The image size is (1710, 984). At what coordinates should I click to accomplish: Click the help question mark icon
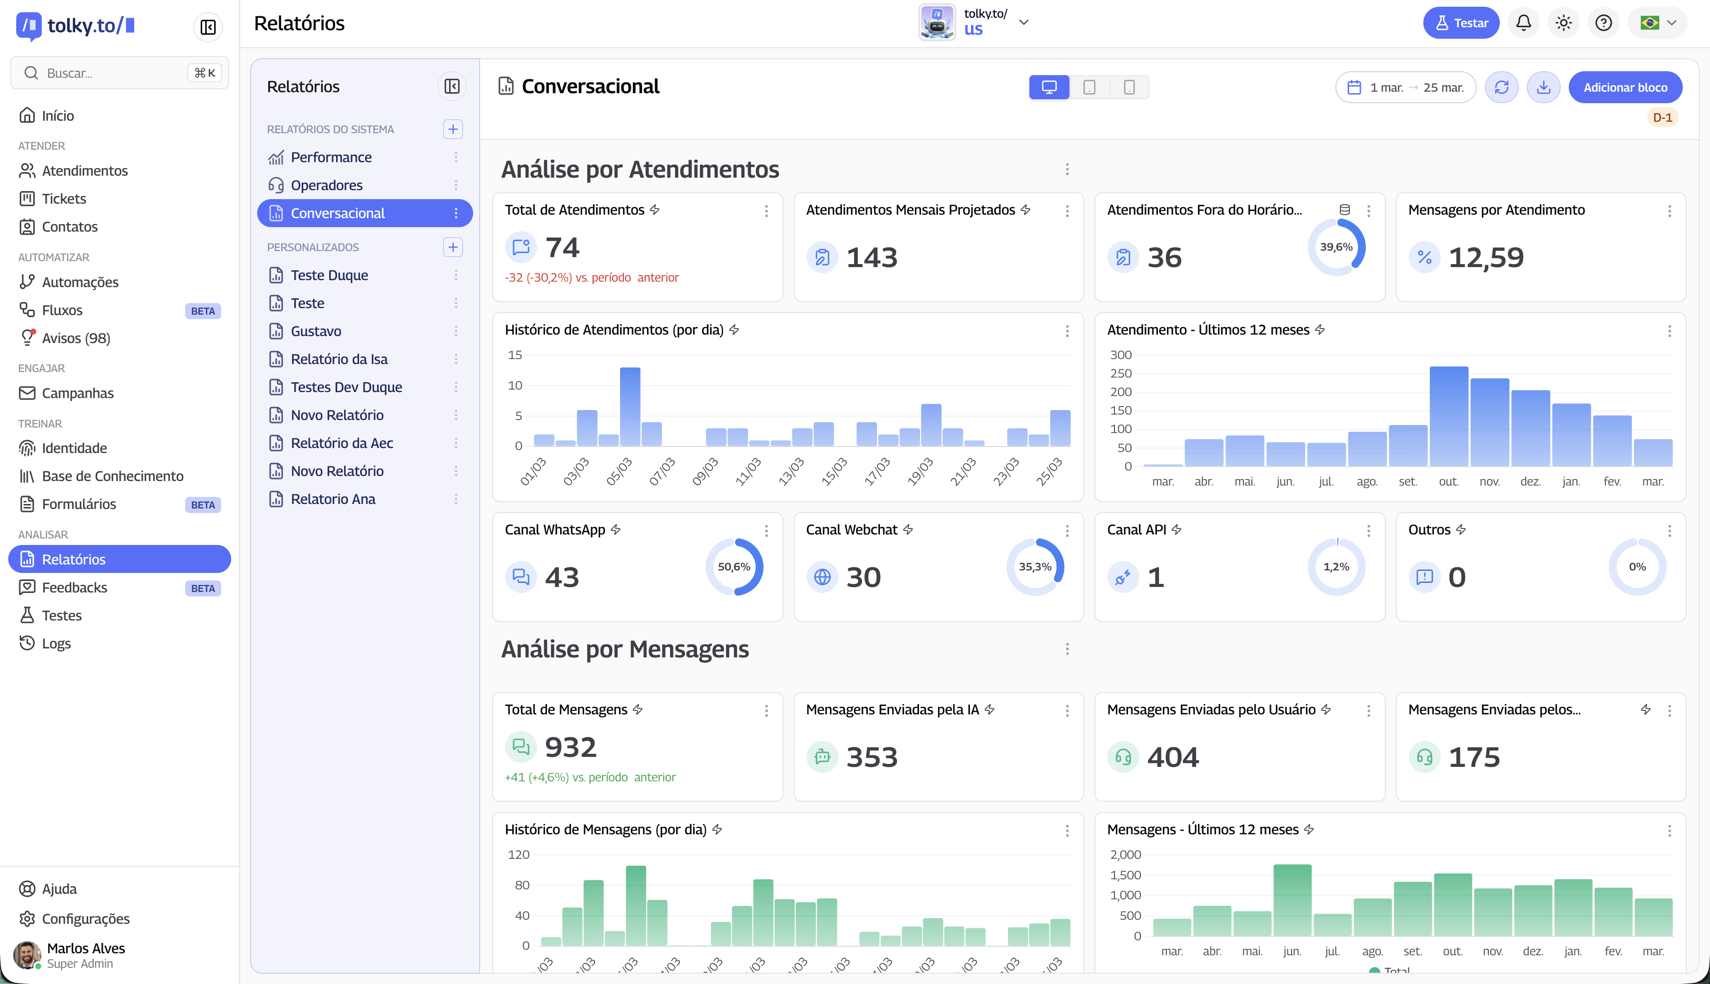1603,23
